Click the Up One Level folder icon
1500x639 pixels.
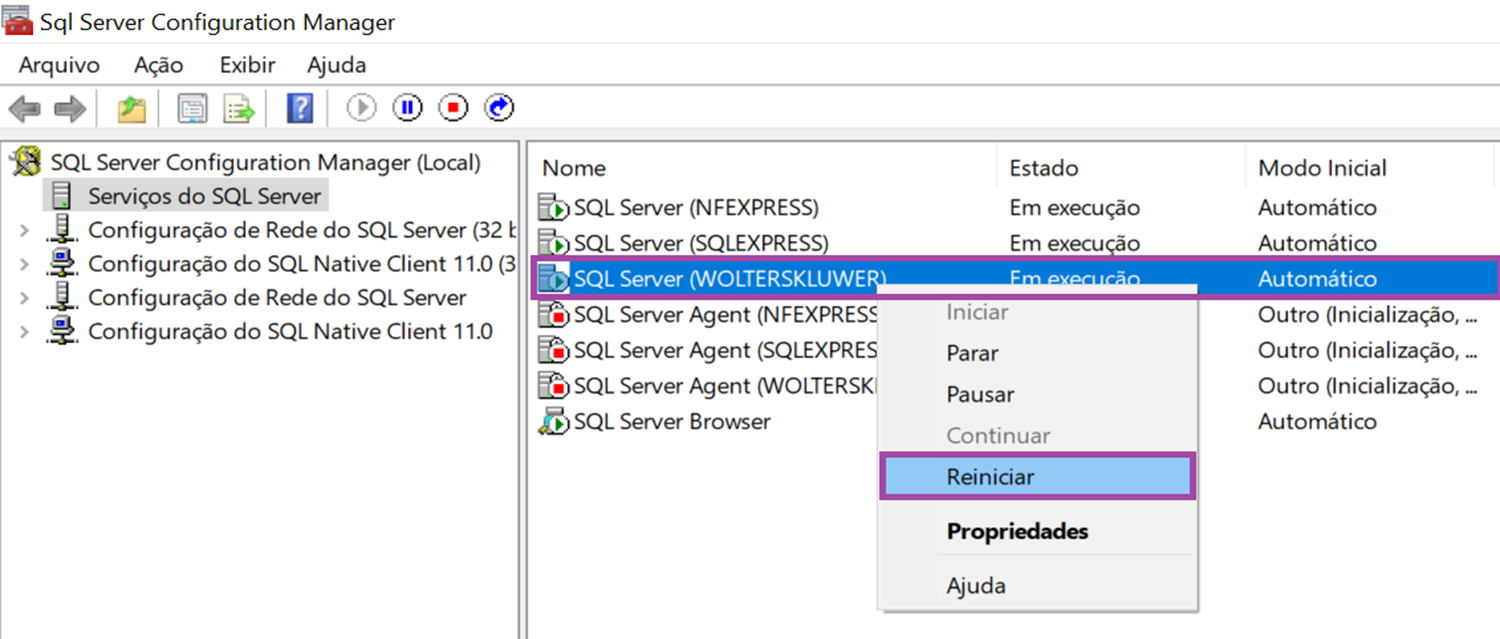click(132, 108)
